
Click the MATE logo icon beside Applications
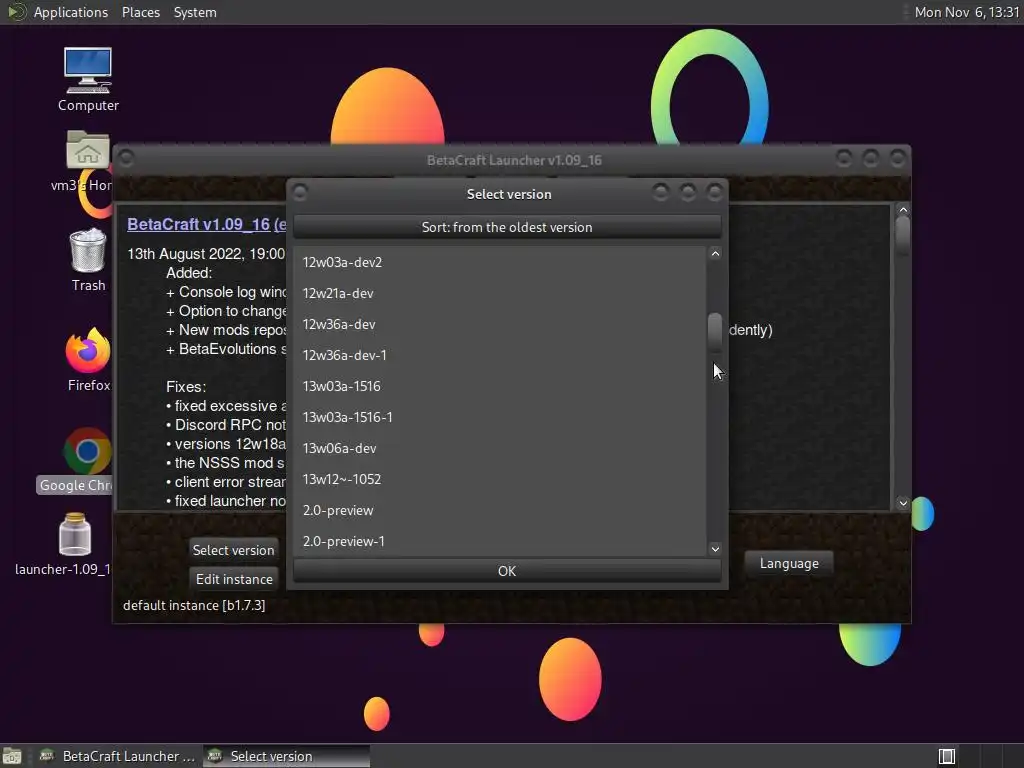pos(17,12)
